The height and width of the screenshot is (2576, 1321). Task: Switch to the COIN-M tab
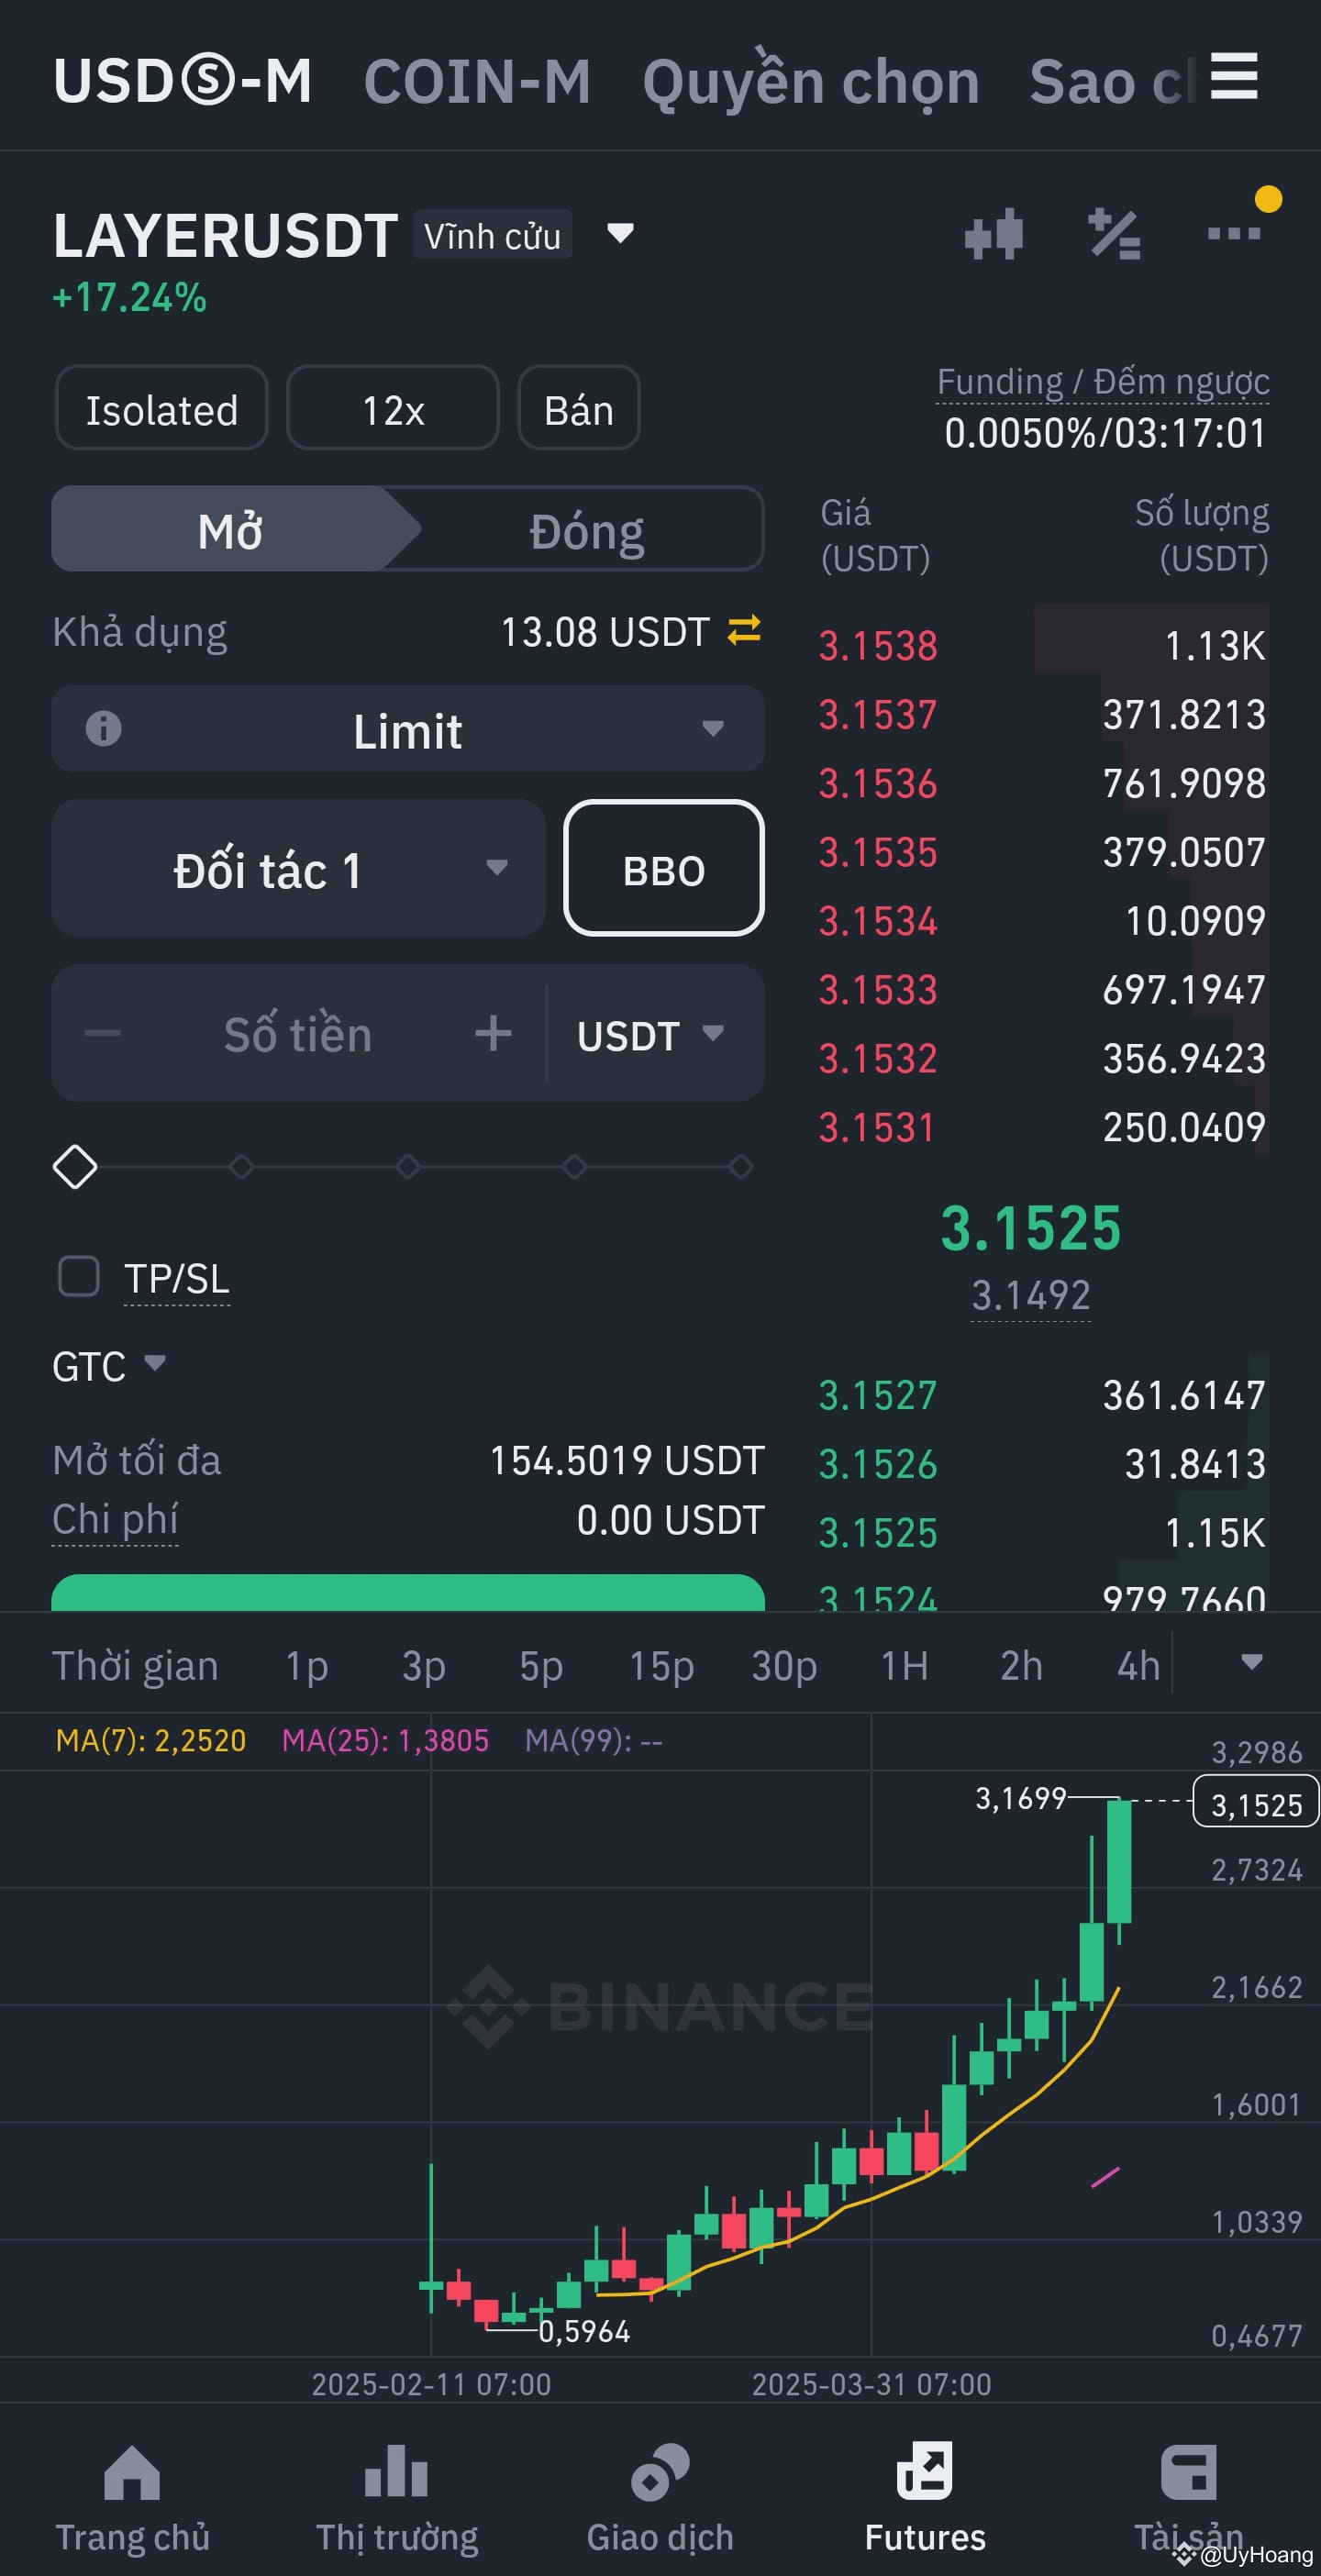coord(477,80)
